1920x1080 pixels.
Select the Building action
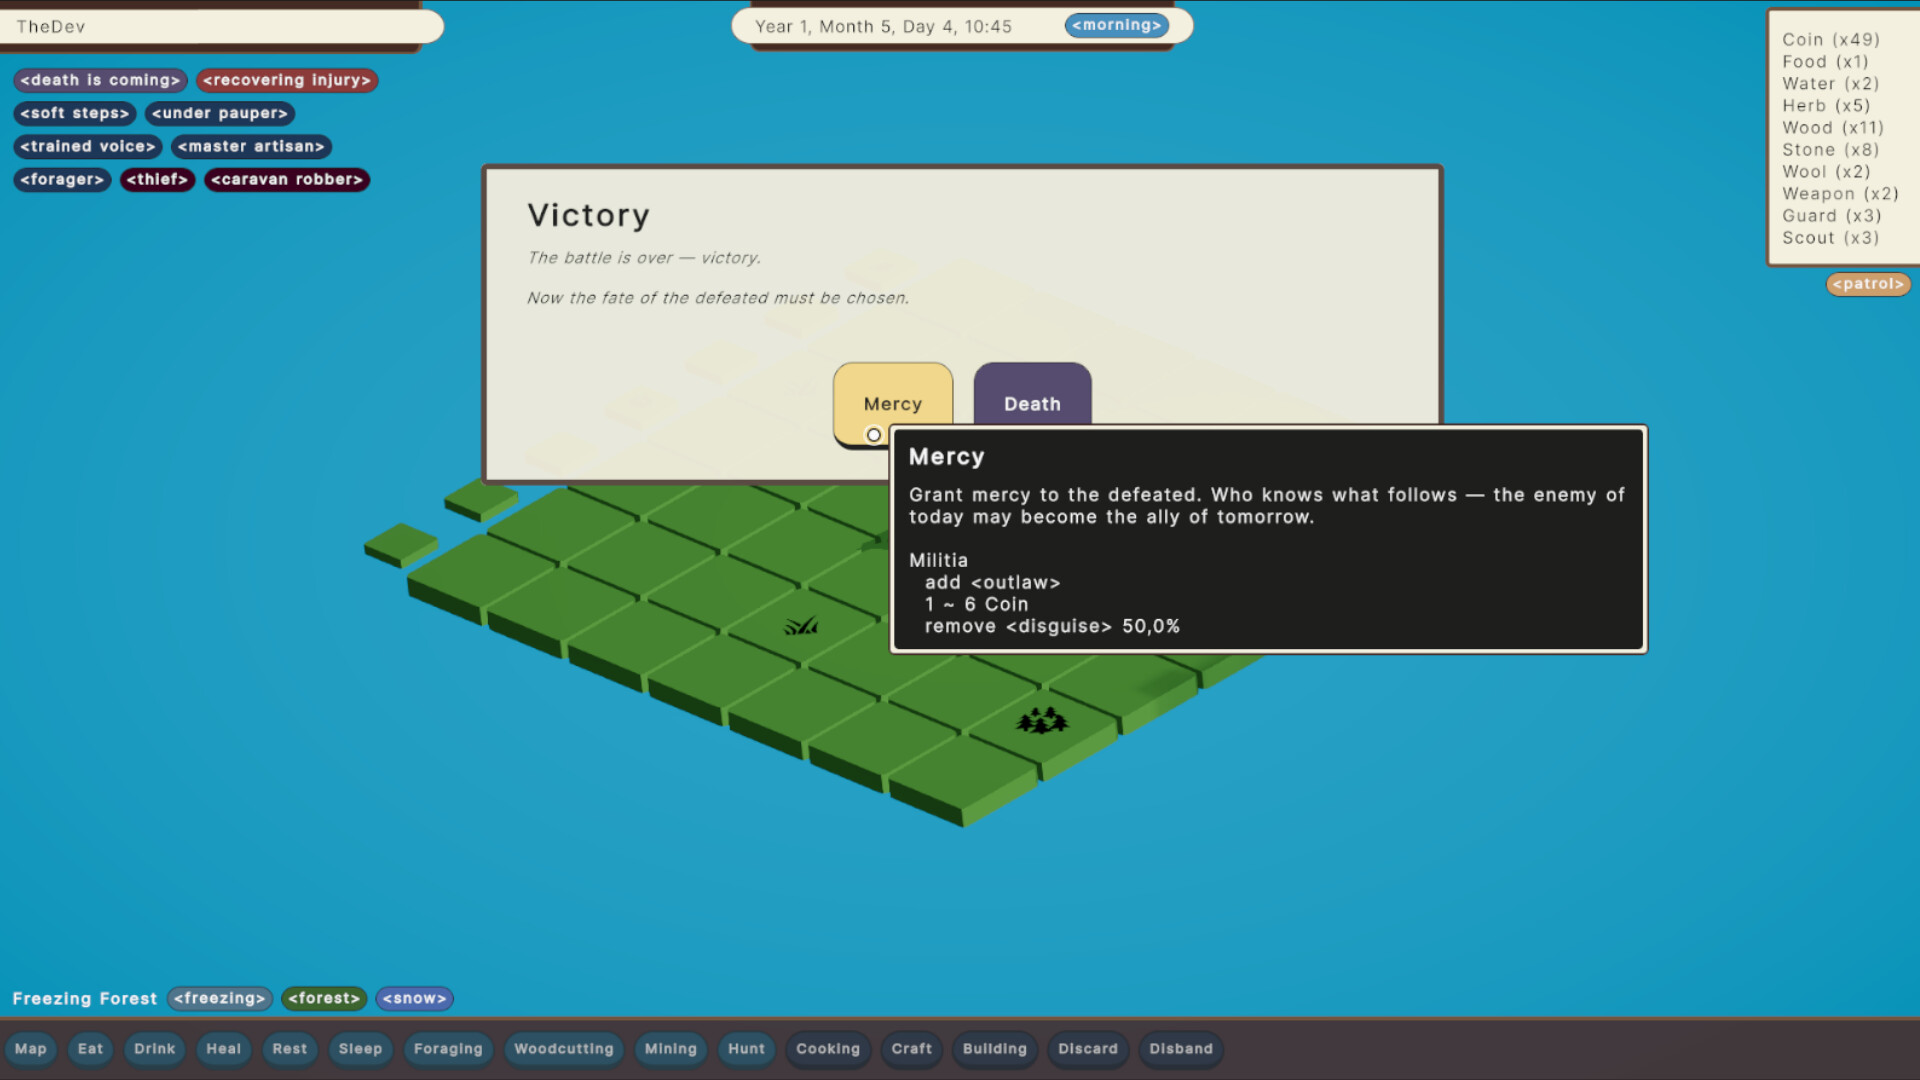[995, 1049]
